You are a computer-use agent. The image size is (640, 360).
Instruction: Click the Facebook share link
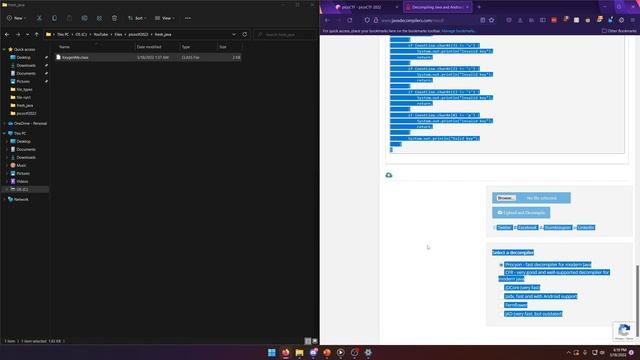527,227
